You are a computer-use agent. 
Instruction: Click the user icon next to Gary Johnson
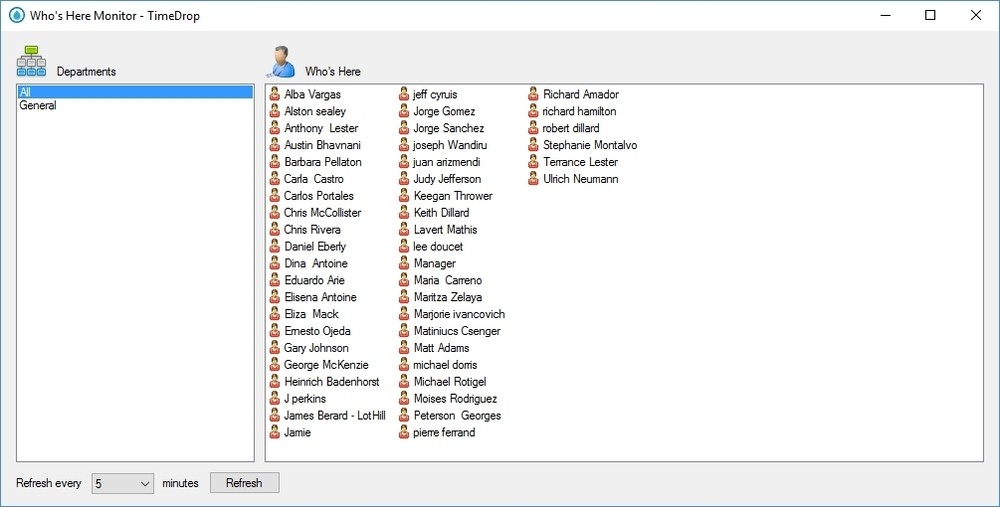275,348
